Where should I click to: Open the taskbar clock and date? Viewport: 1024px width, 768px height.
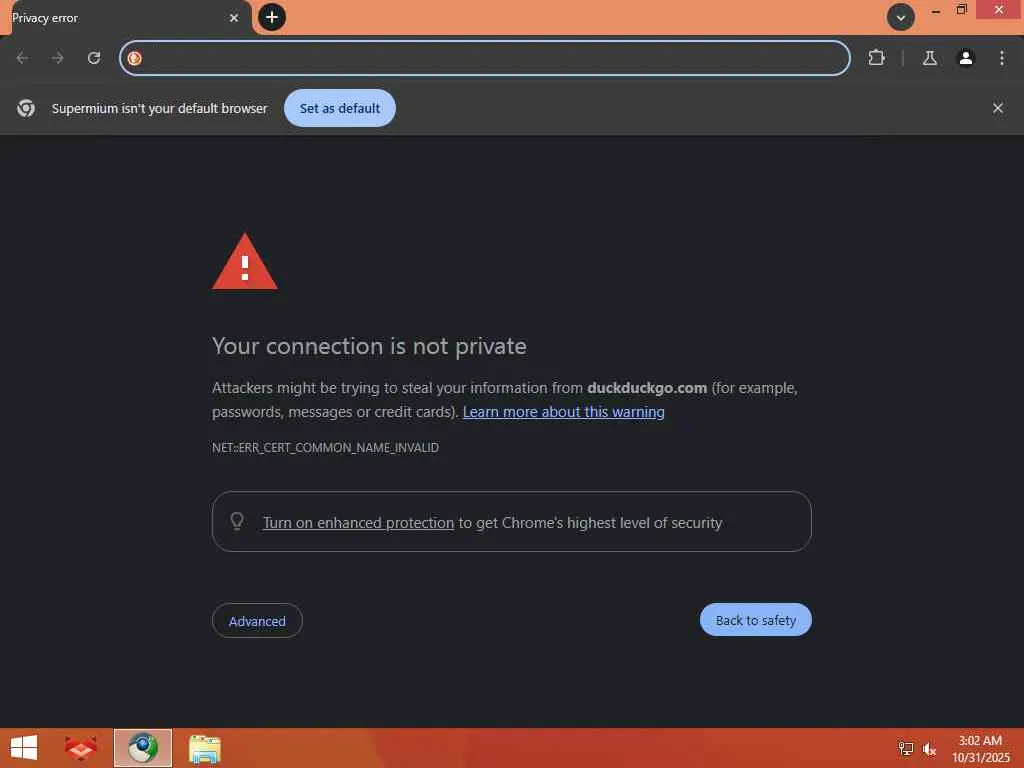coord(980,749)
